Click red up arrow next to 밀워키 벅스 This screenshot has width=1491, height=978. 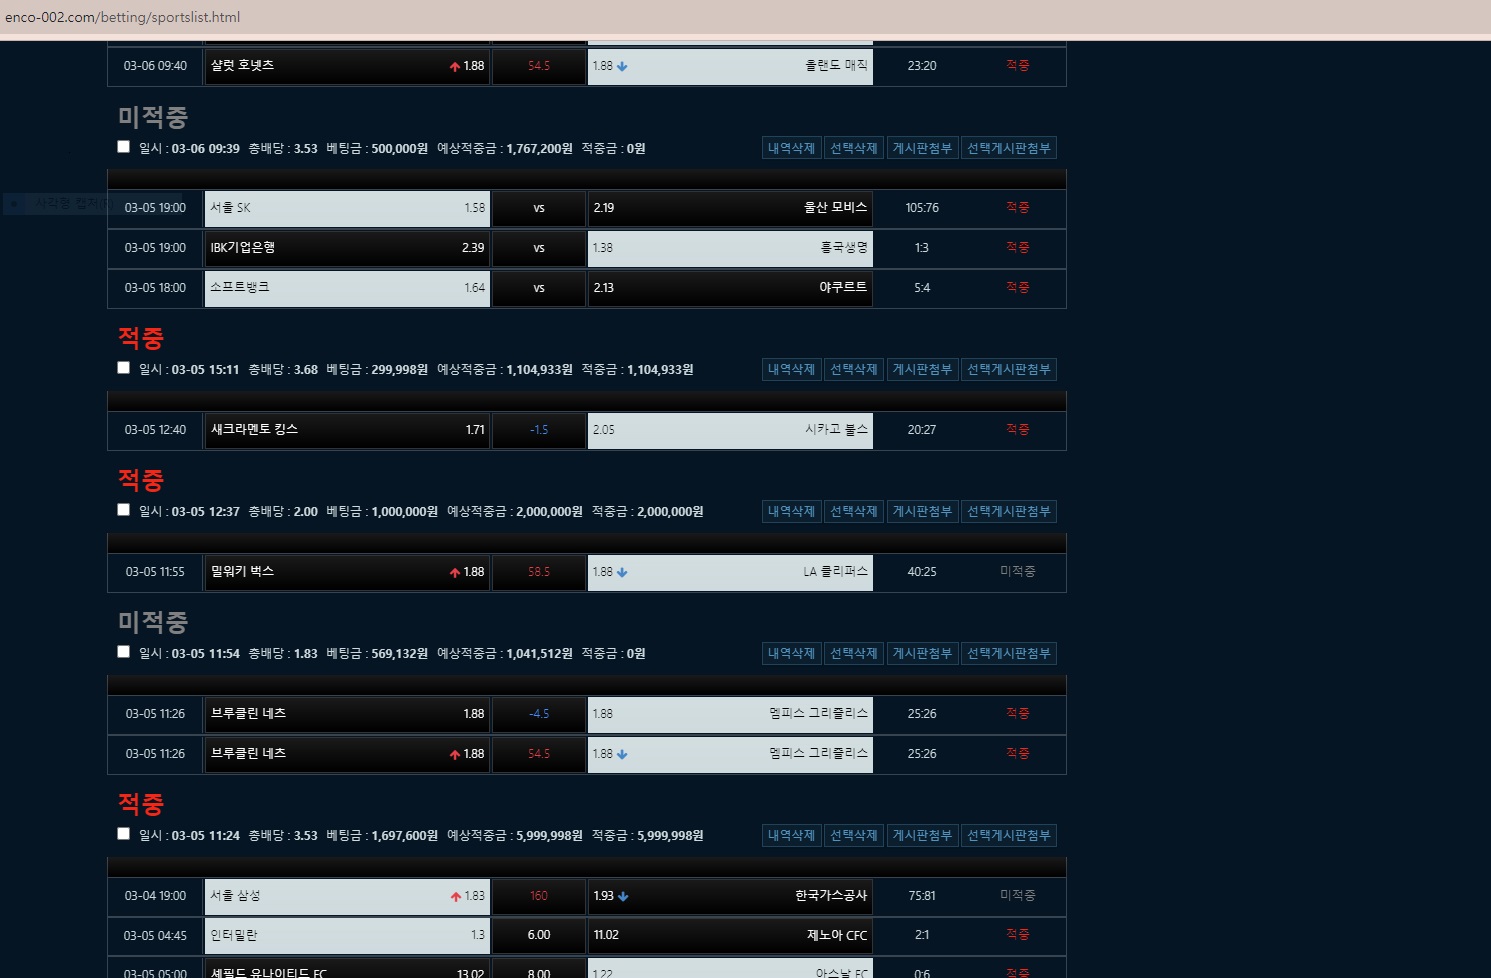tap(455, 573)
